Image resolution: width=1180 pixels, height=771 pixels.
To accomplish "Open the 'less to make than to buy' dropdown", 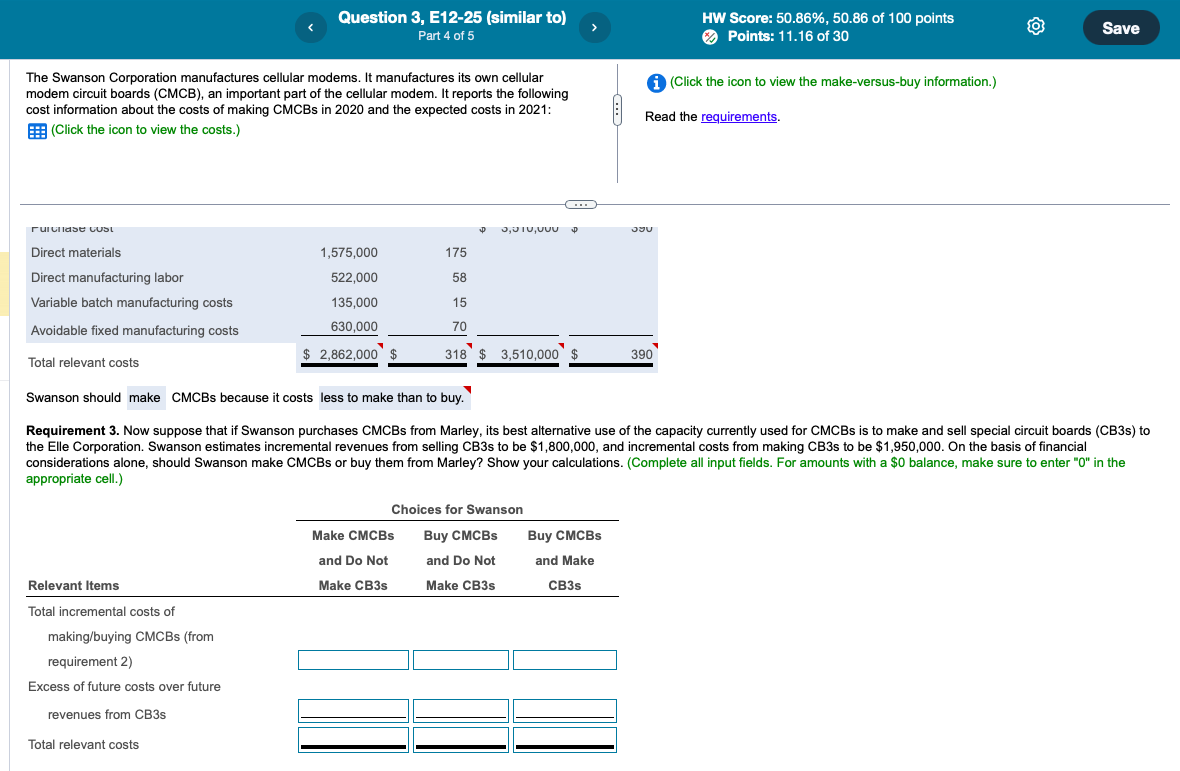I will pyautogui.click(x=392, y=397).
